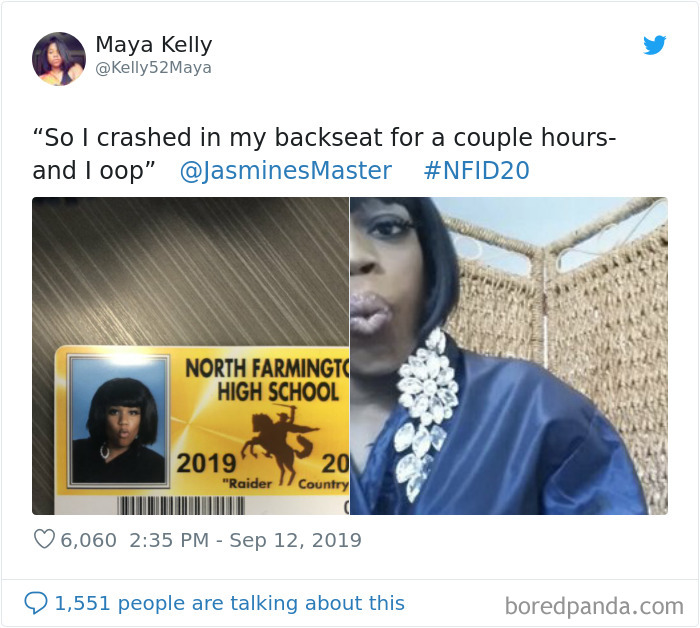Click the ID portrait photo on the card
The width and height of the screenshot is (700, 628).
(x=118, y=421)
